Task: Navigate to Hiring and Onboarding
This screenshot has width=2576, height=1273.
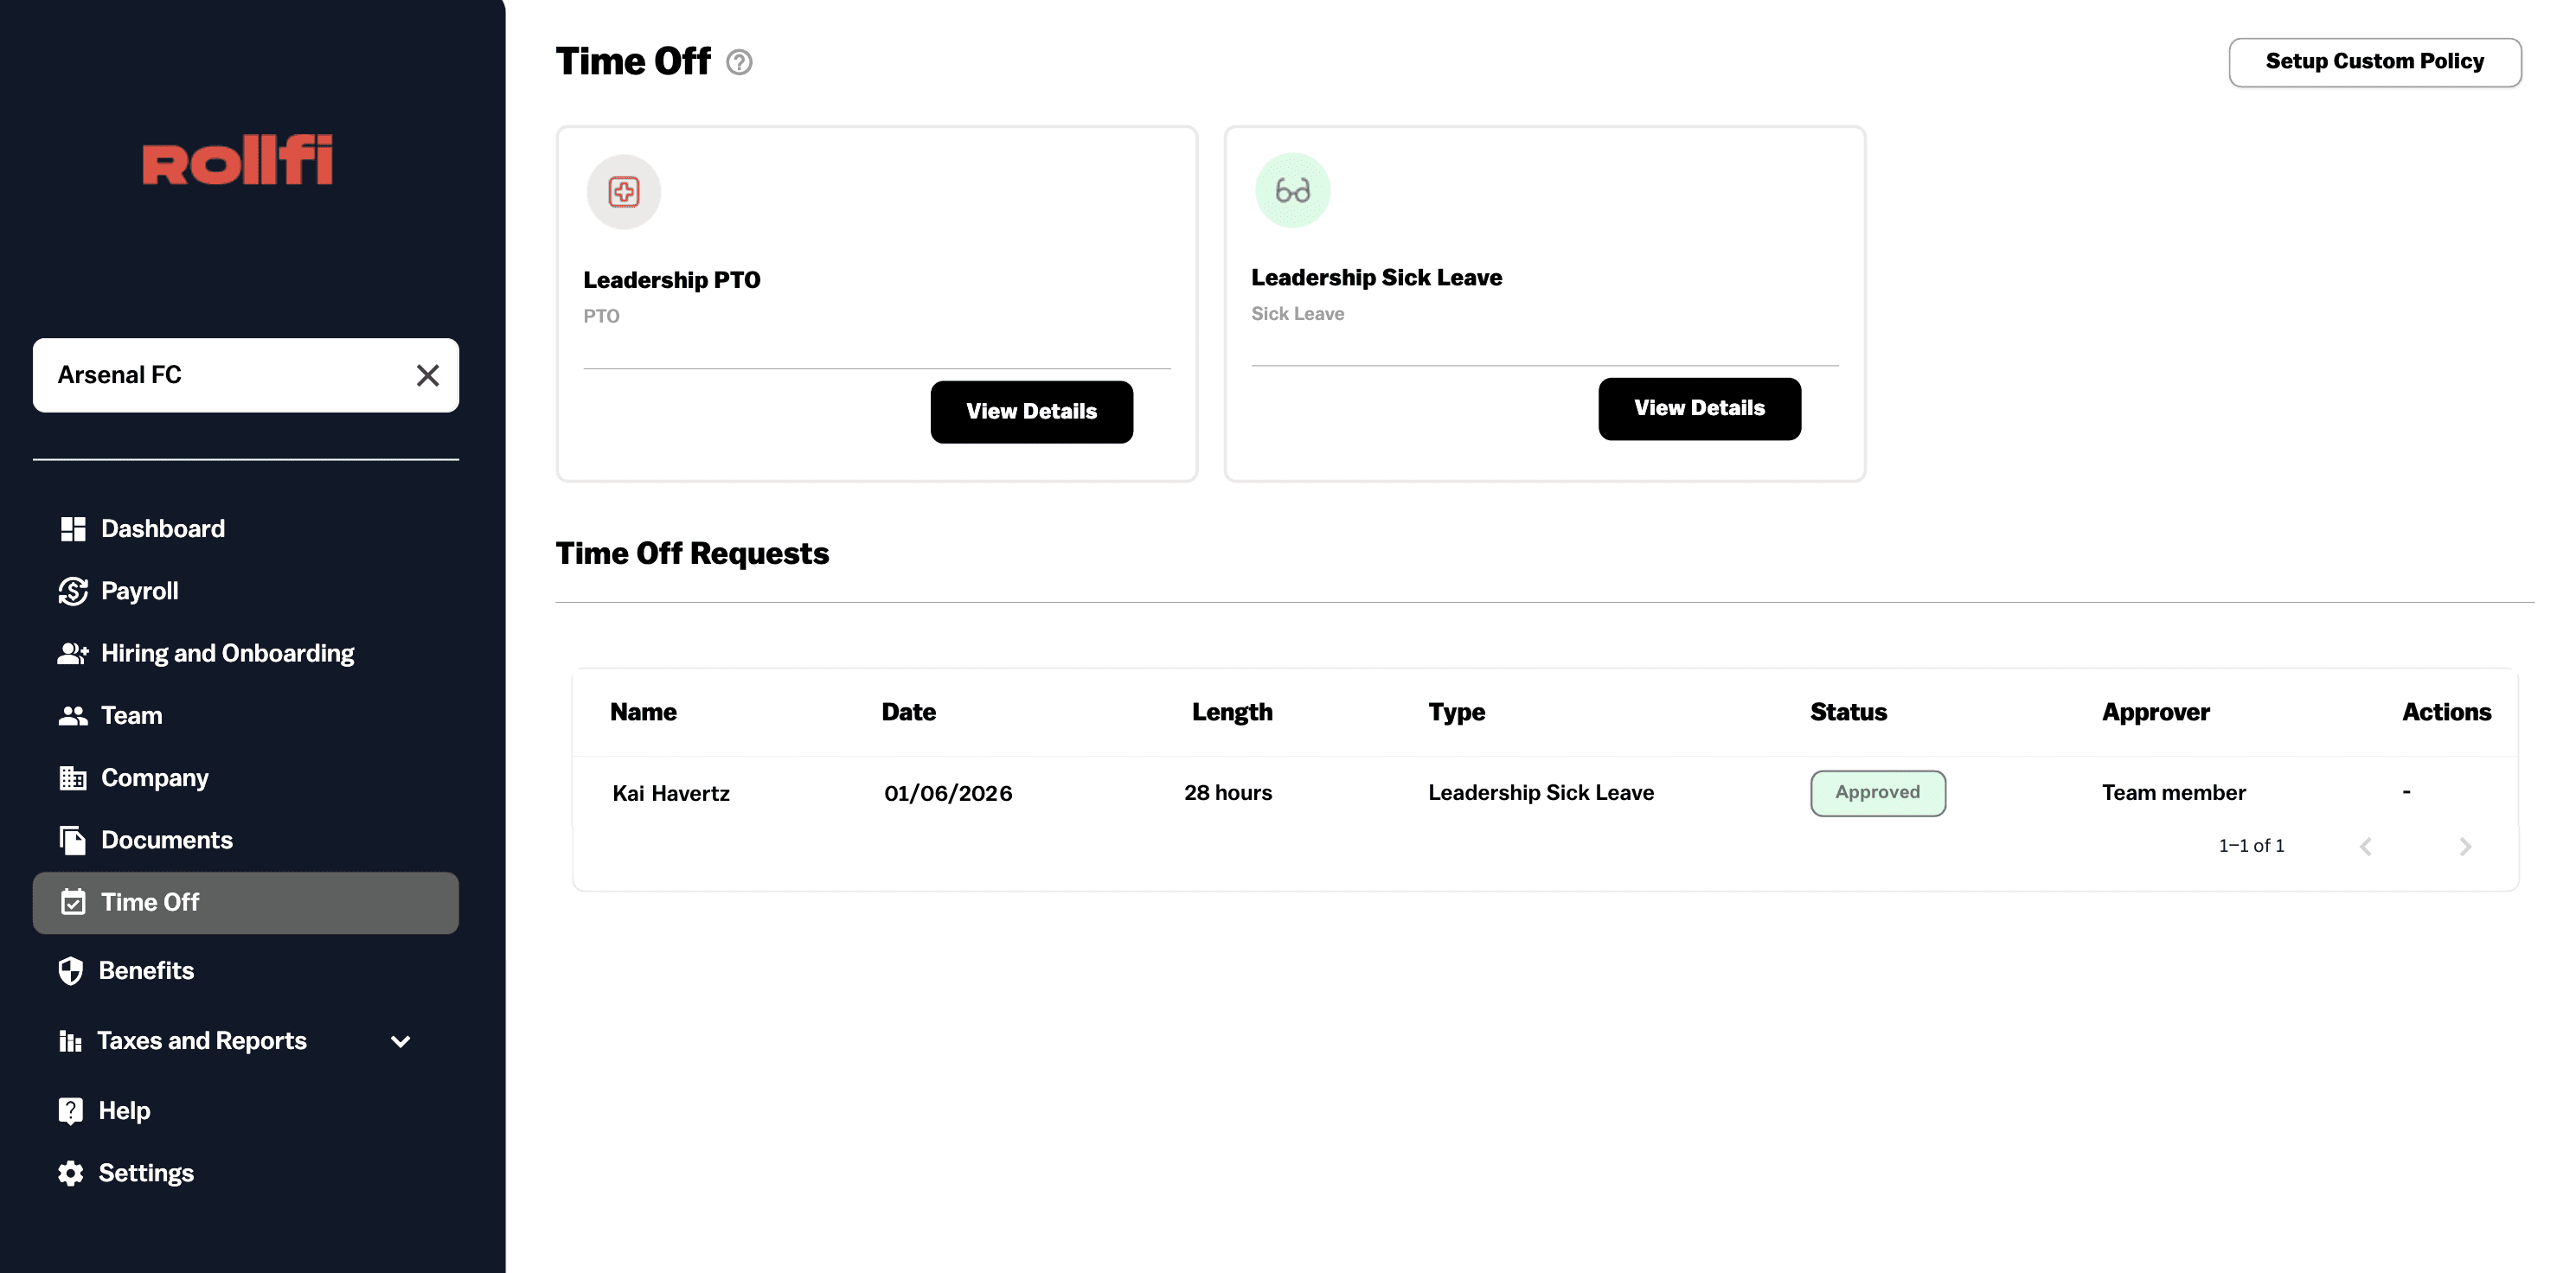Action: pos(227,653)
